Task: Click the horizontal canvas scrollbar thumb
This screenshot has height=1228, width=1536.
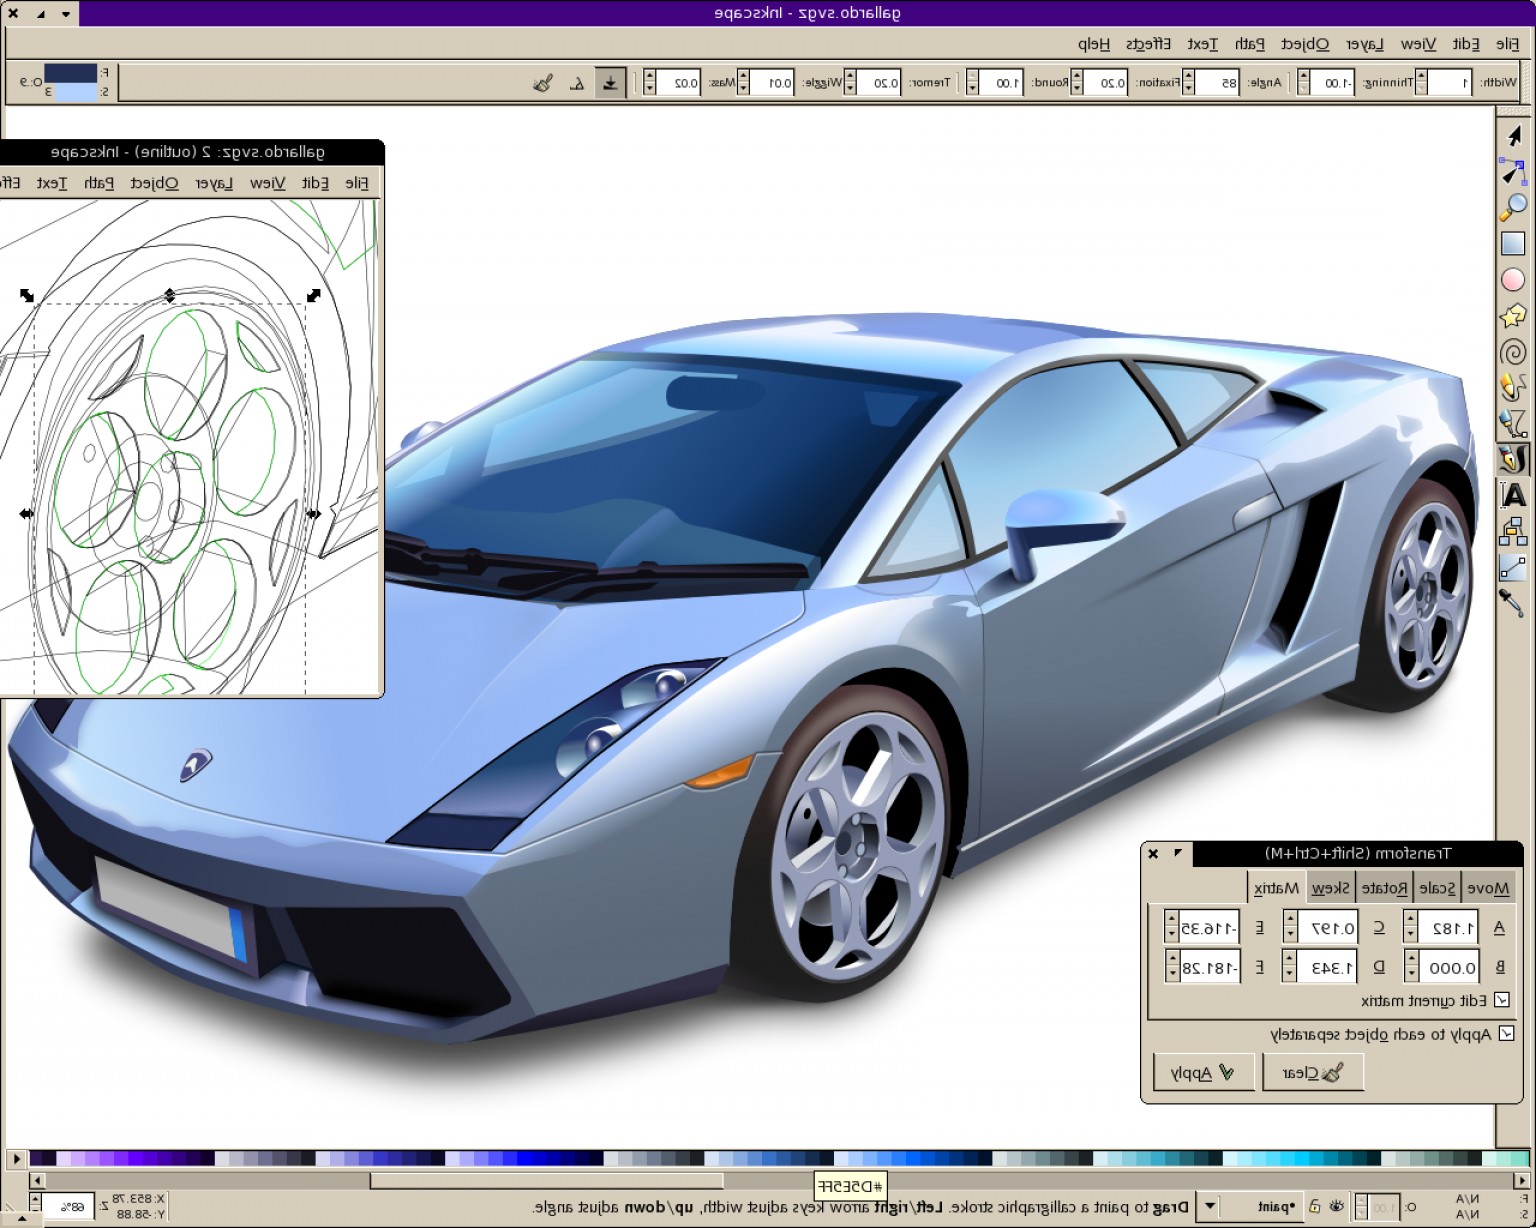Action: tap(546, 1180)
